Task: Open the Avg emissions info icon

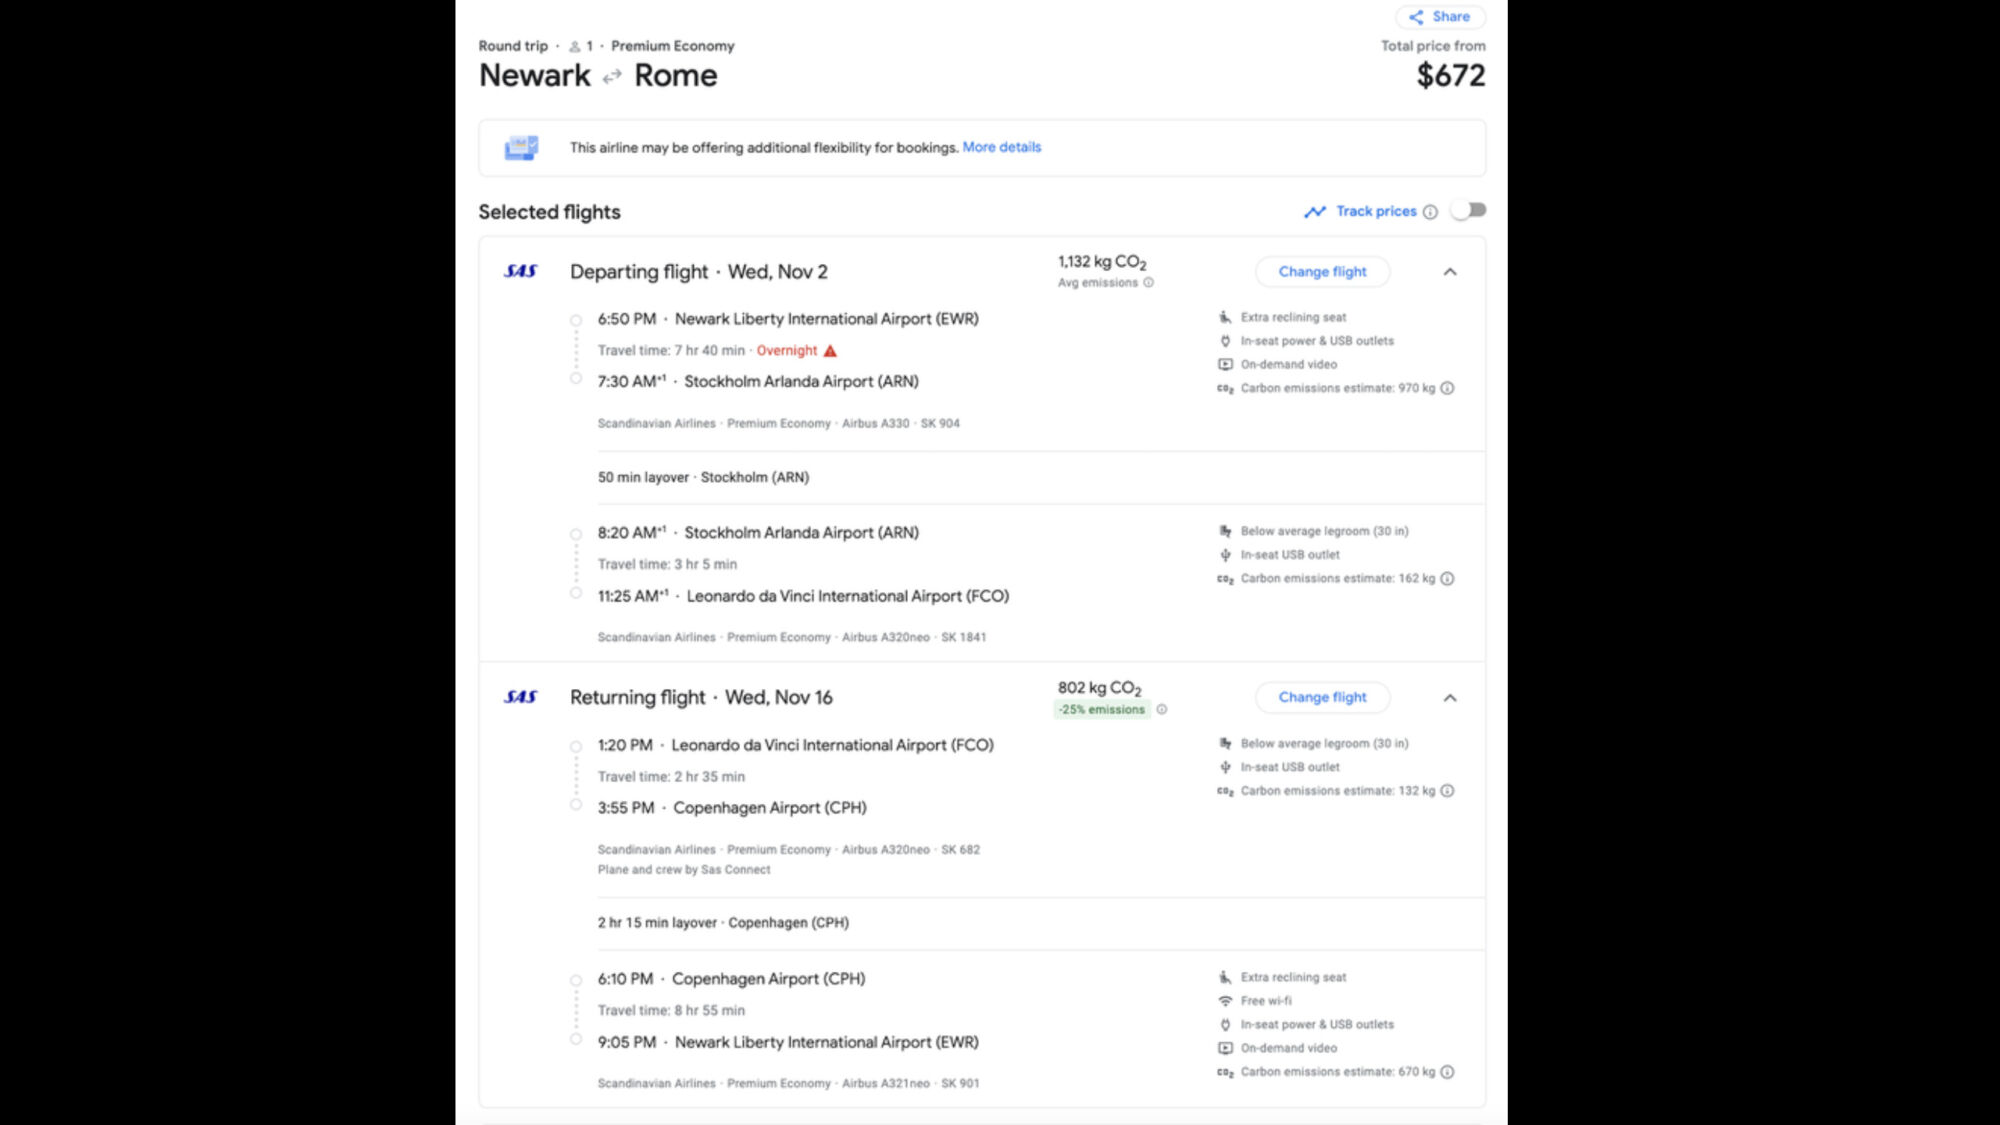Action: (1146, 283)
